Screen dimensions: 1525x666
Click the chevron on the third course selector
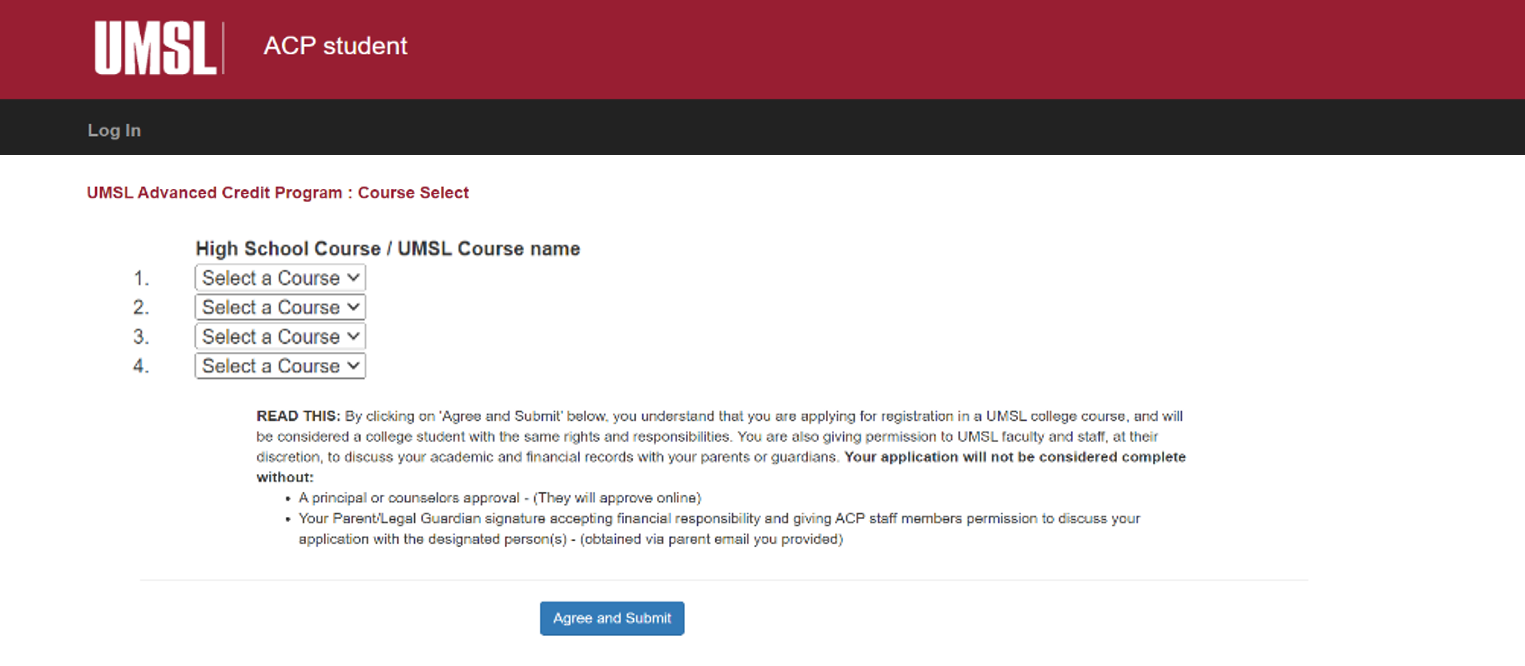click(x=355, y=336)
